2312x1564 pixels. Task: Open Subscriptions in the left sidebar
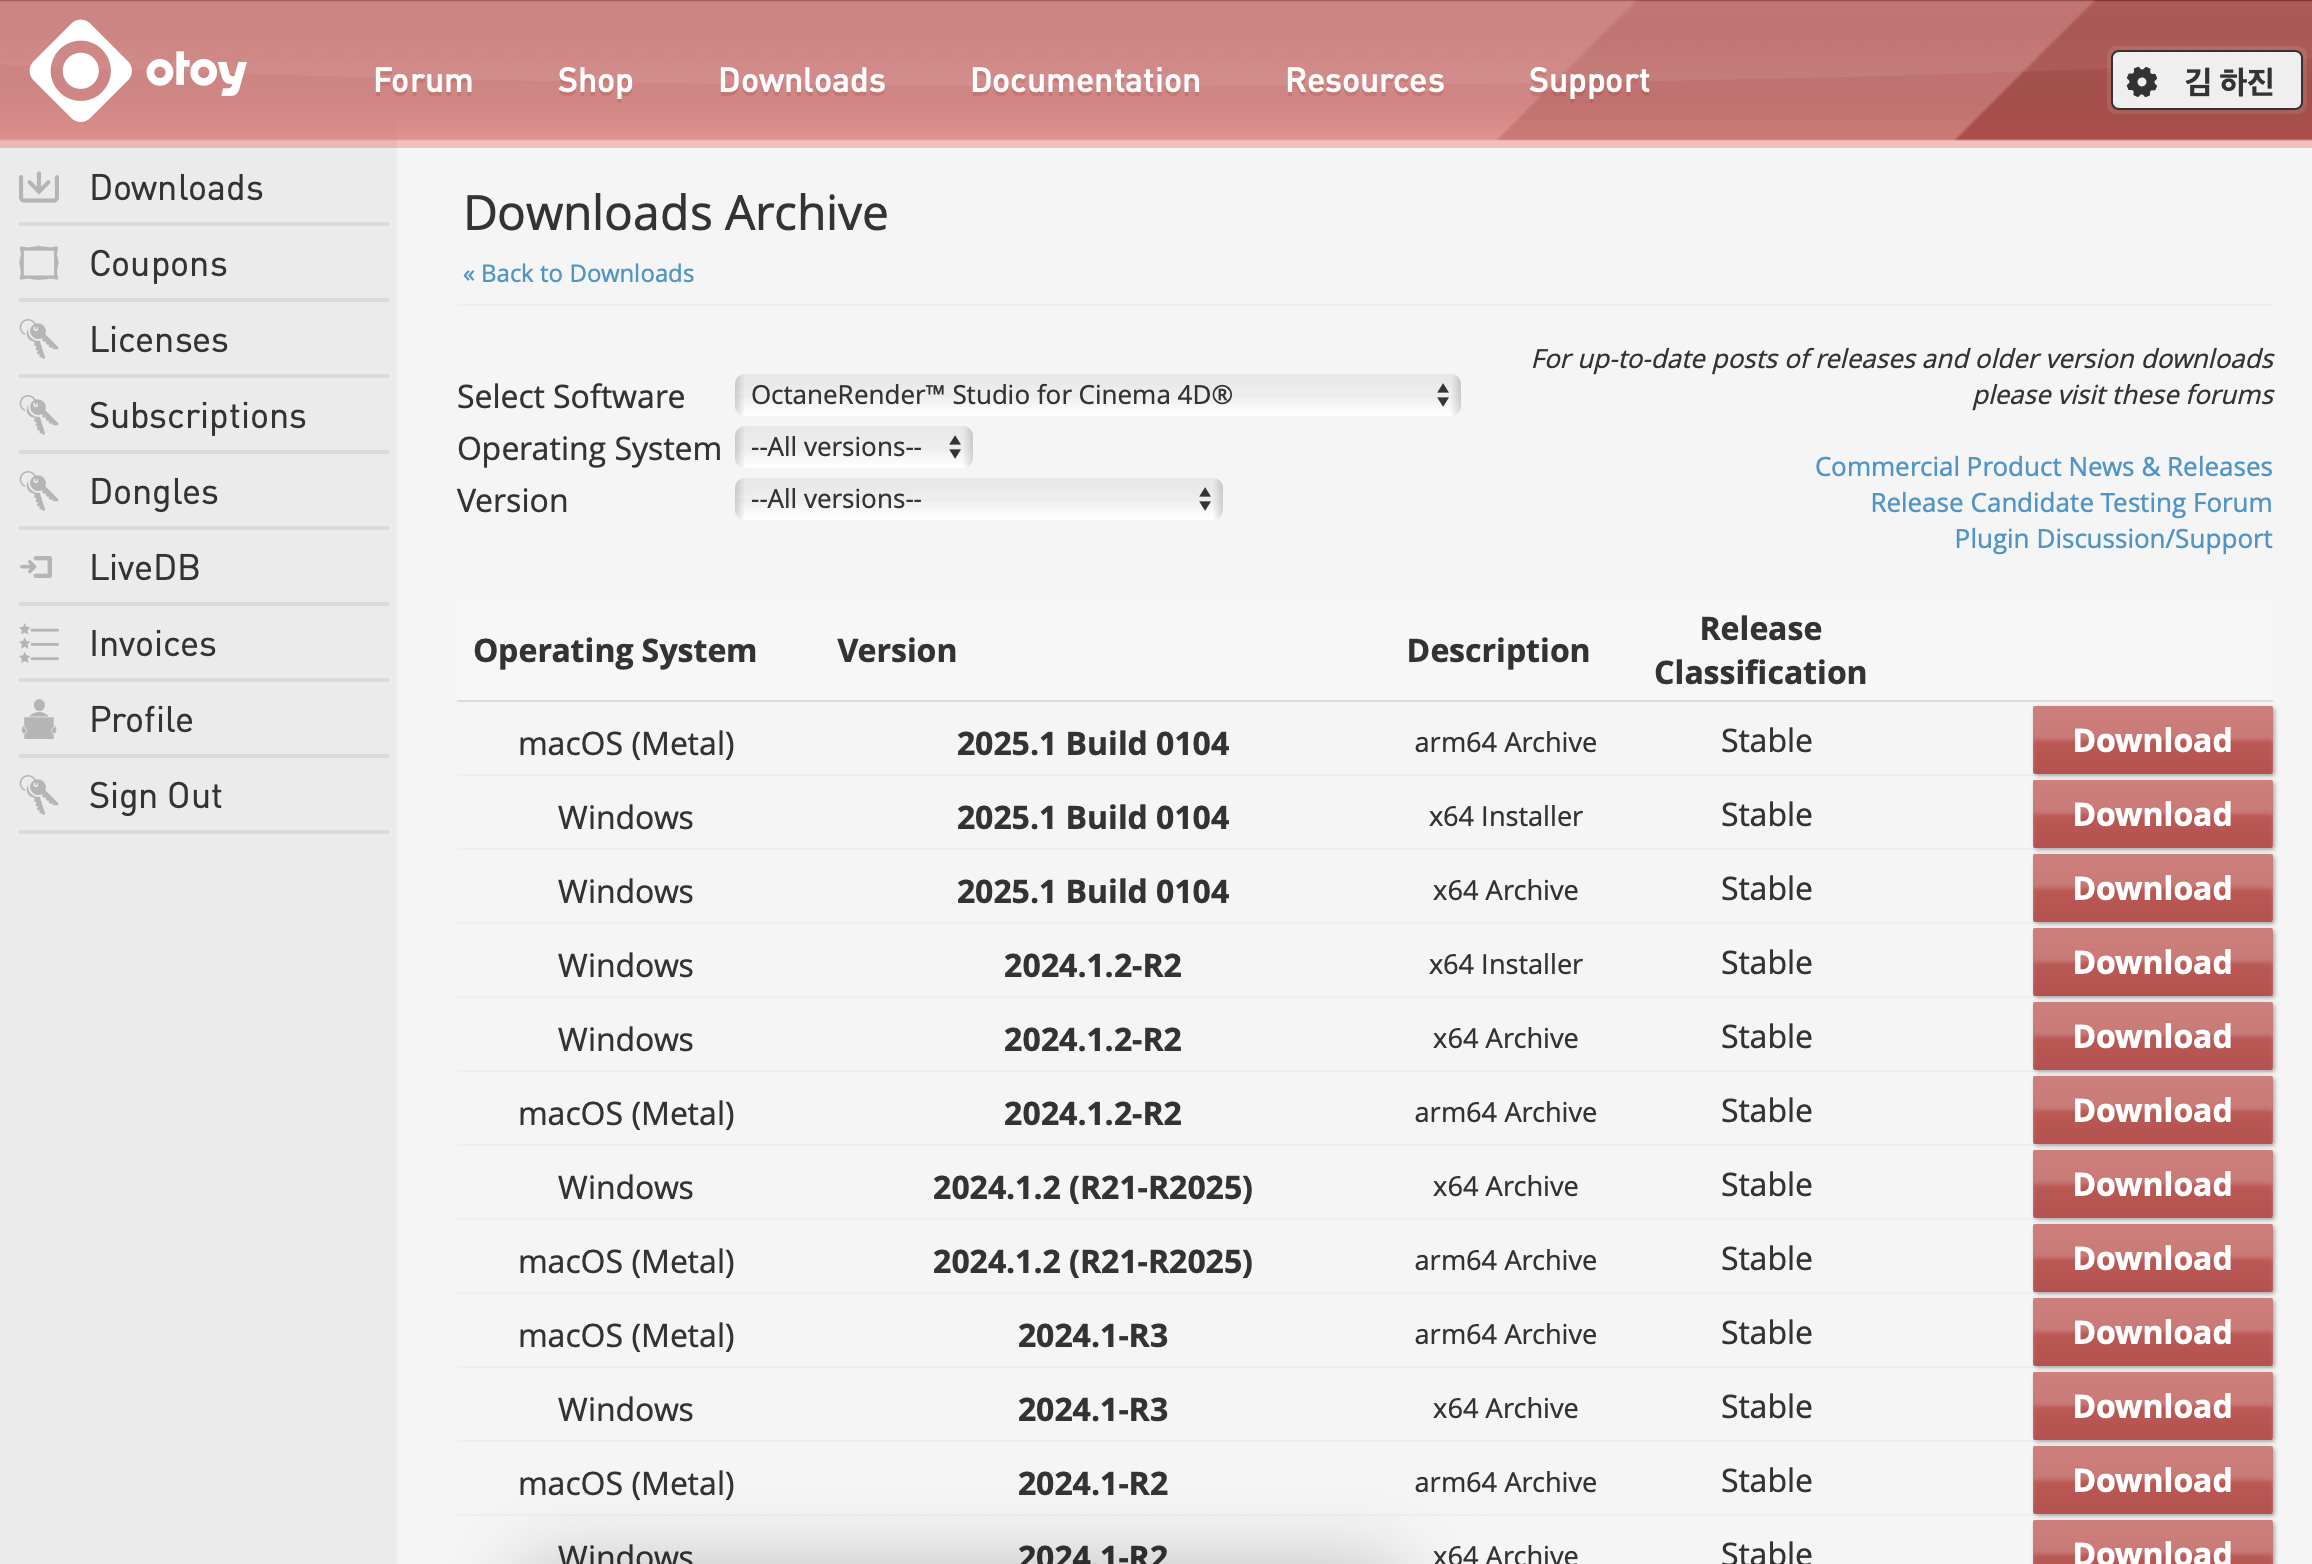(x=204, y=415)
